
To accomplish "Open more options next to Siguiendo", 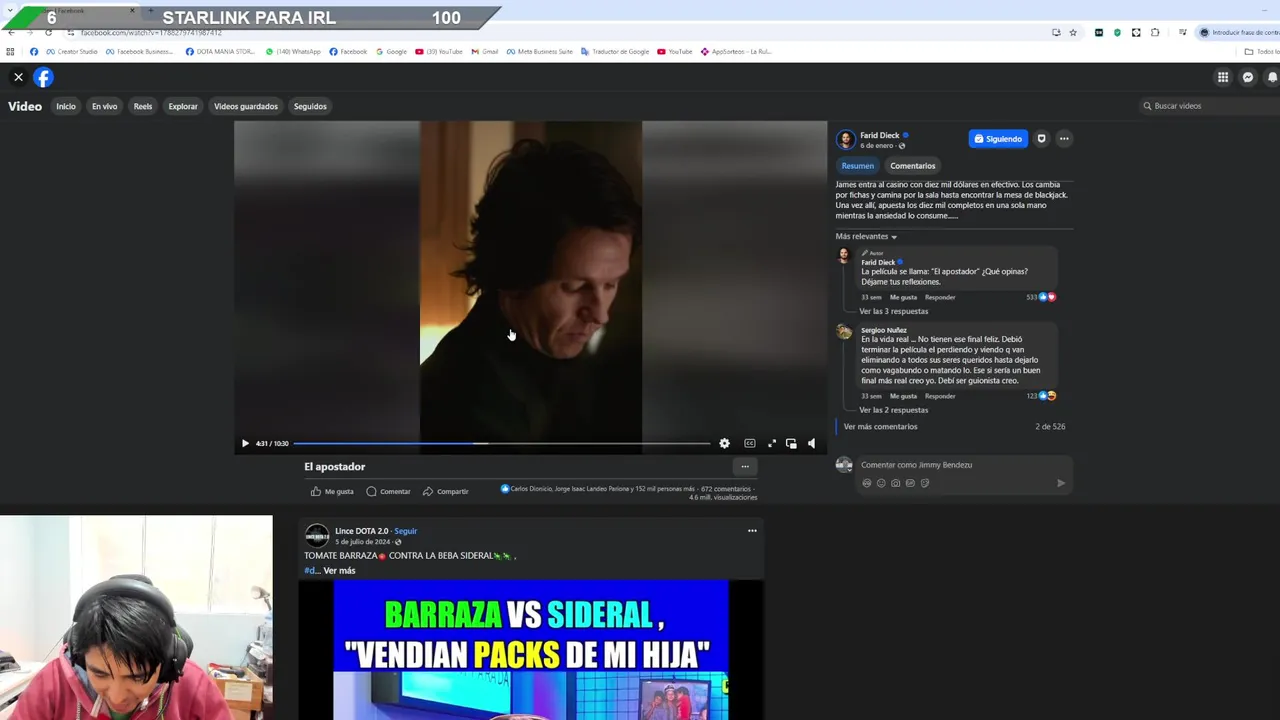I will tap(1064, 139).
